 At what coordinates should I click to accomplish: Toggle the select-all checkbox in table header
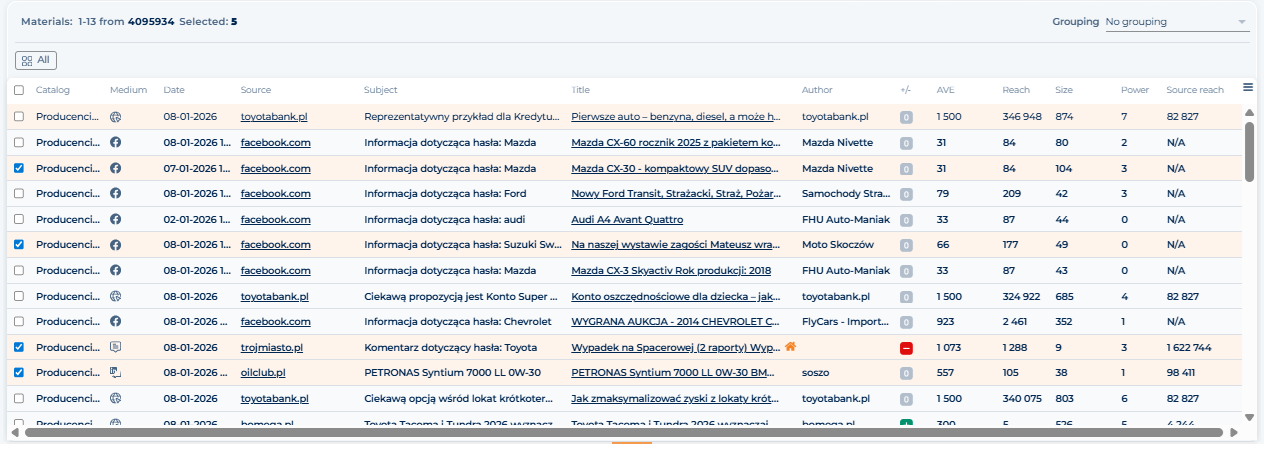[20, 90]
